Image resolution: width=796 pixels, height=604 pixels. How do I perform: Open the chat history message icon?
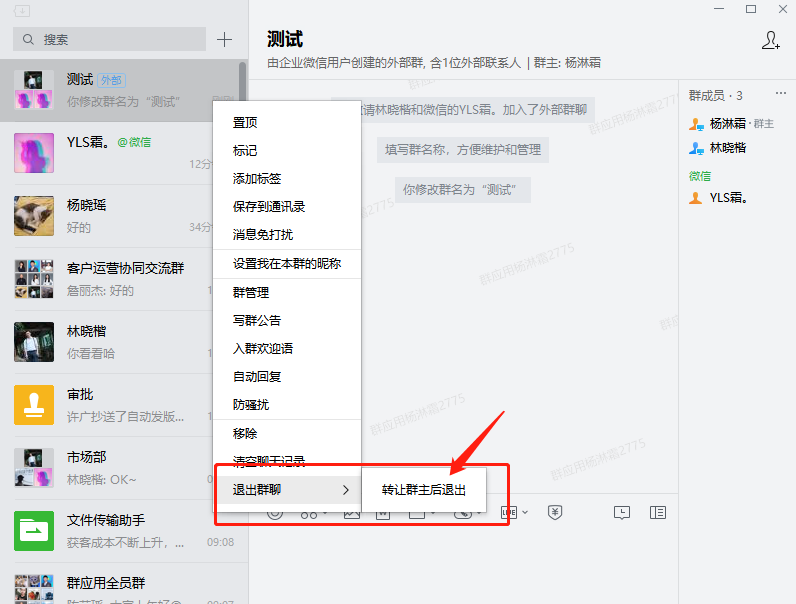click(622, 512)
